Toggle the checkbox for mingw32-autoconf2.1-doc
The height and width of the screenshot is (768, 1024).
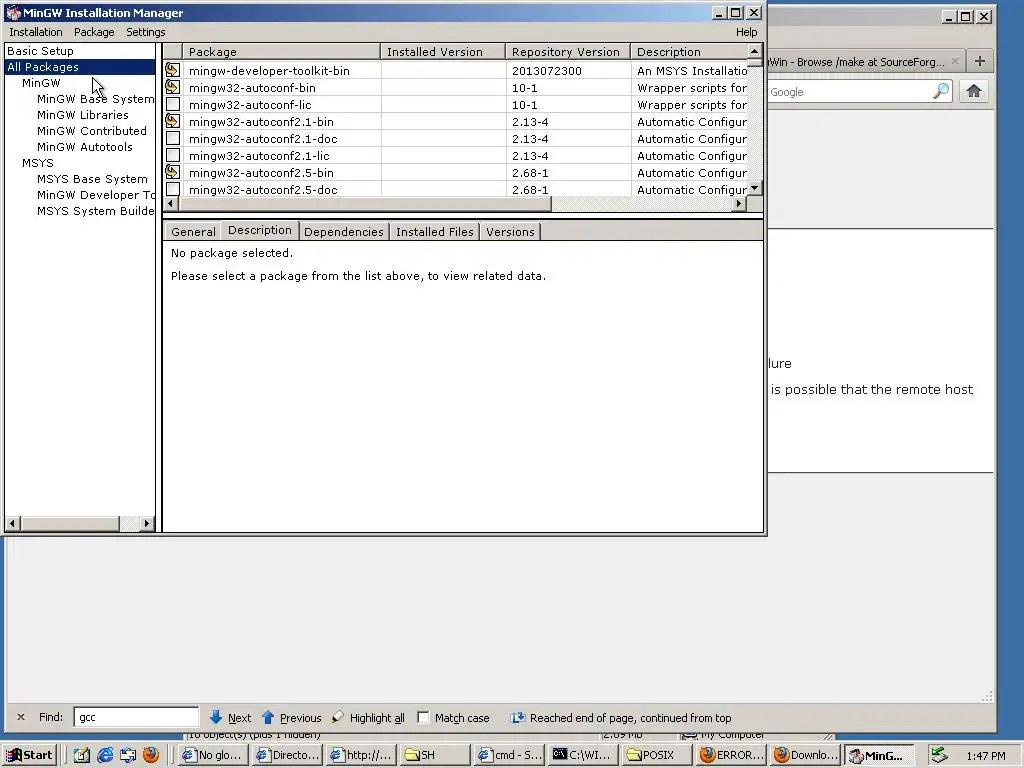pos(173,138)
